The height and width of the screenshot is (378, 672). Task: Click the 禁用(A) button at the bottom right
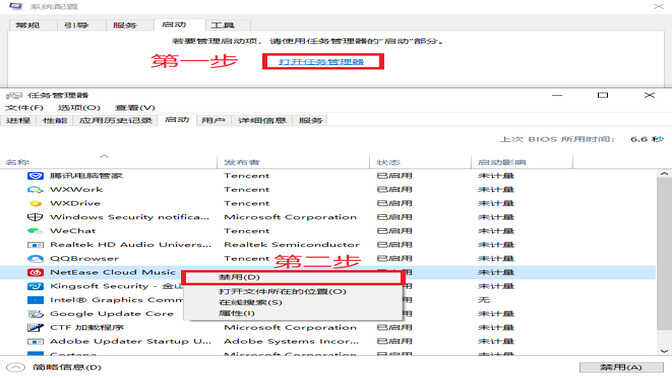click(621, 367)
